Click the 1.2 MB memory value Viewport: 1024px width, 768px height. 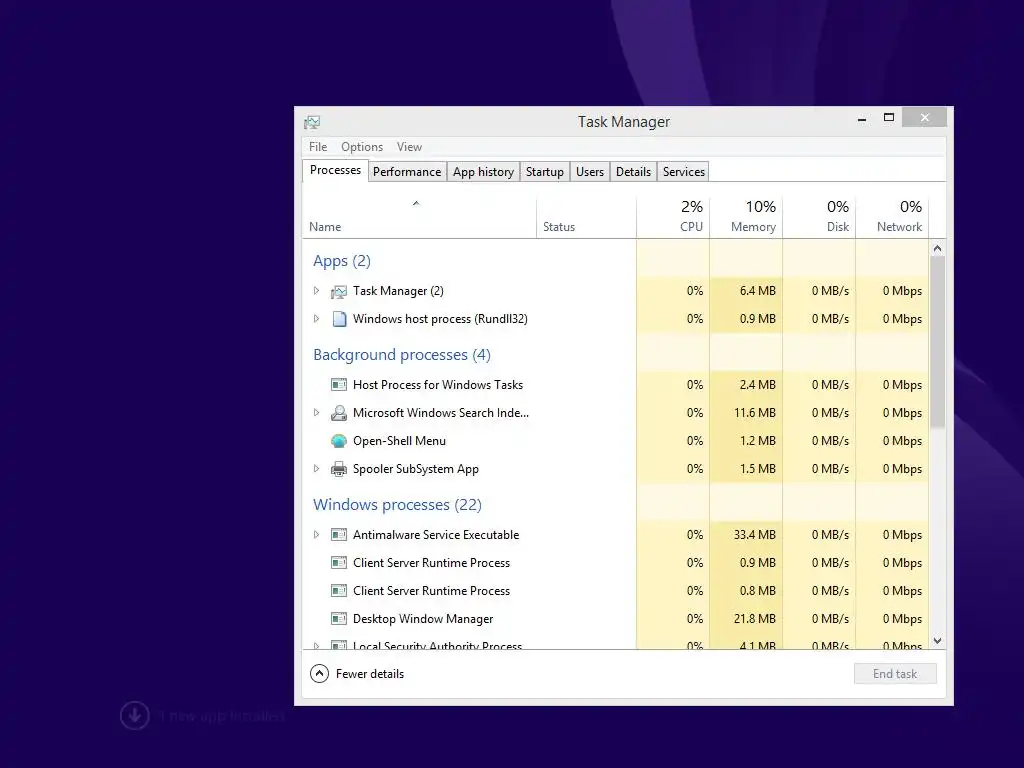click(758, 441)
